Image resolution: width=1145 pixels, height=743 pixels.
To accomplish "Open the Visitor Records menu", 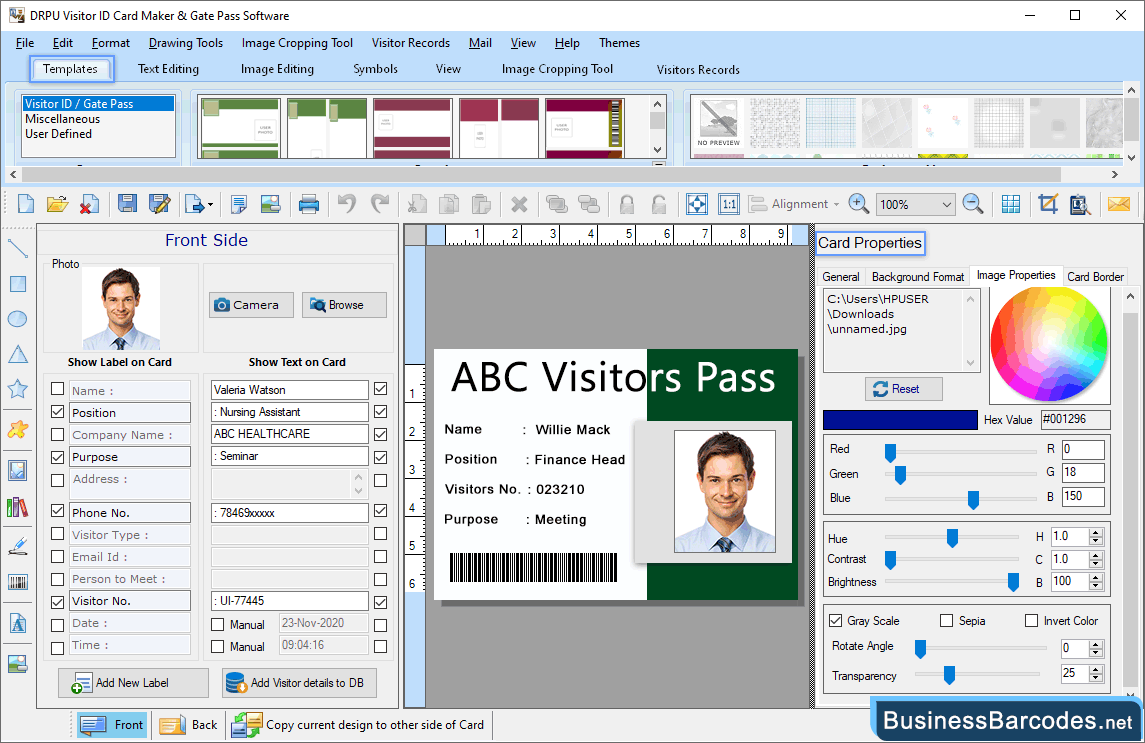I will pos(410,43).
